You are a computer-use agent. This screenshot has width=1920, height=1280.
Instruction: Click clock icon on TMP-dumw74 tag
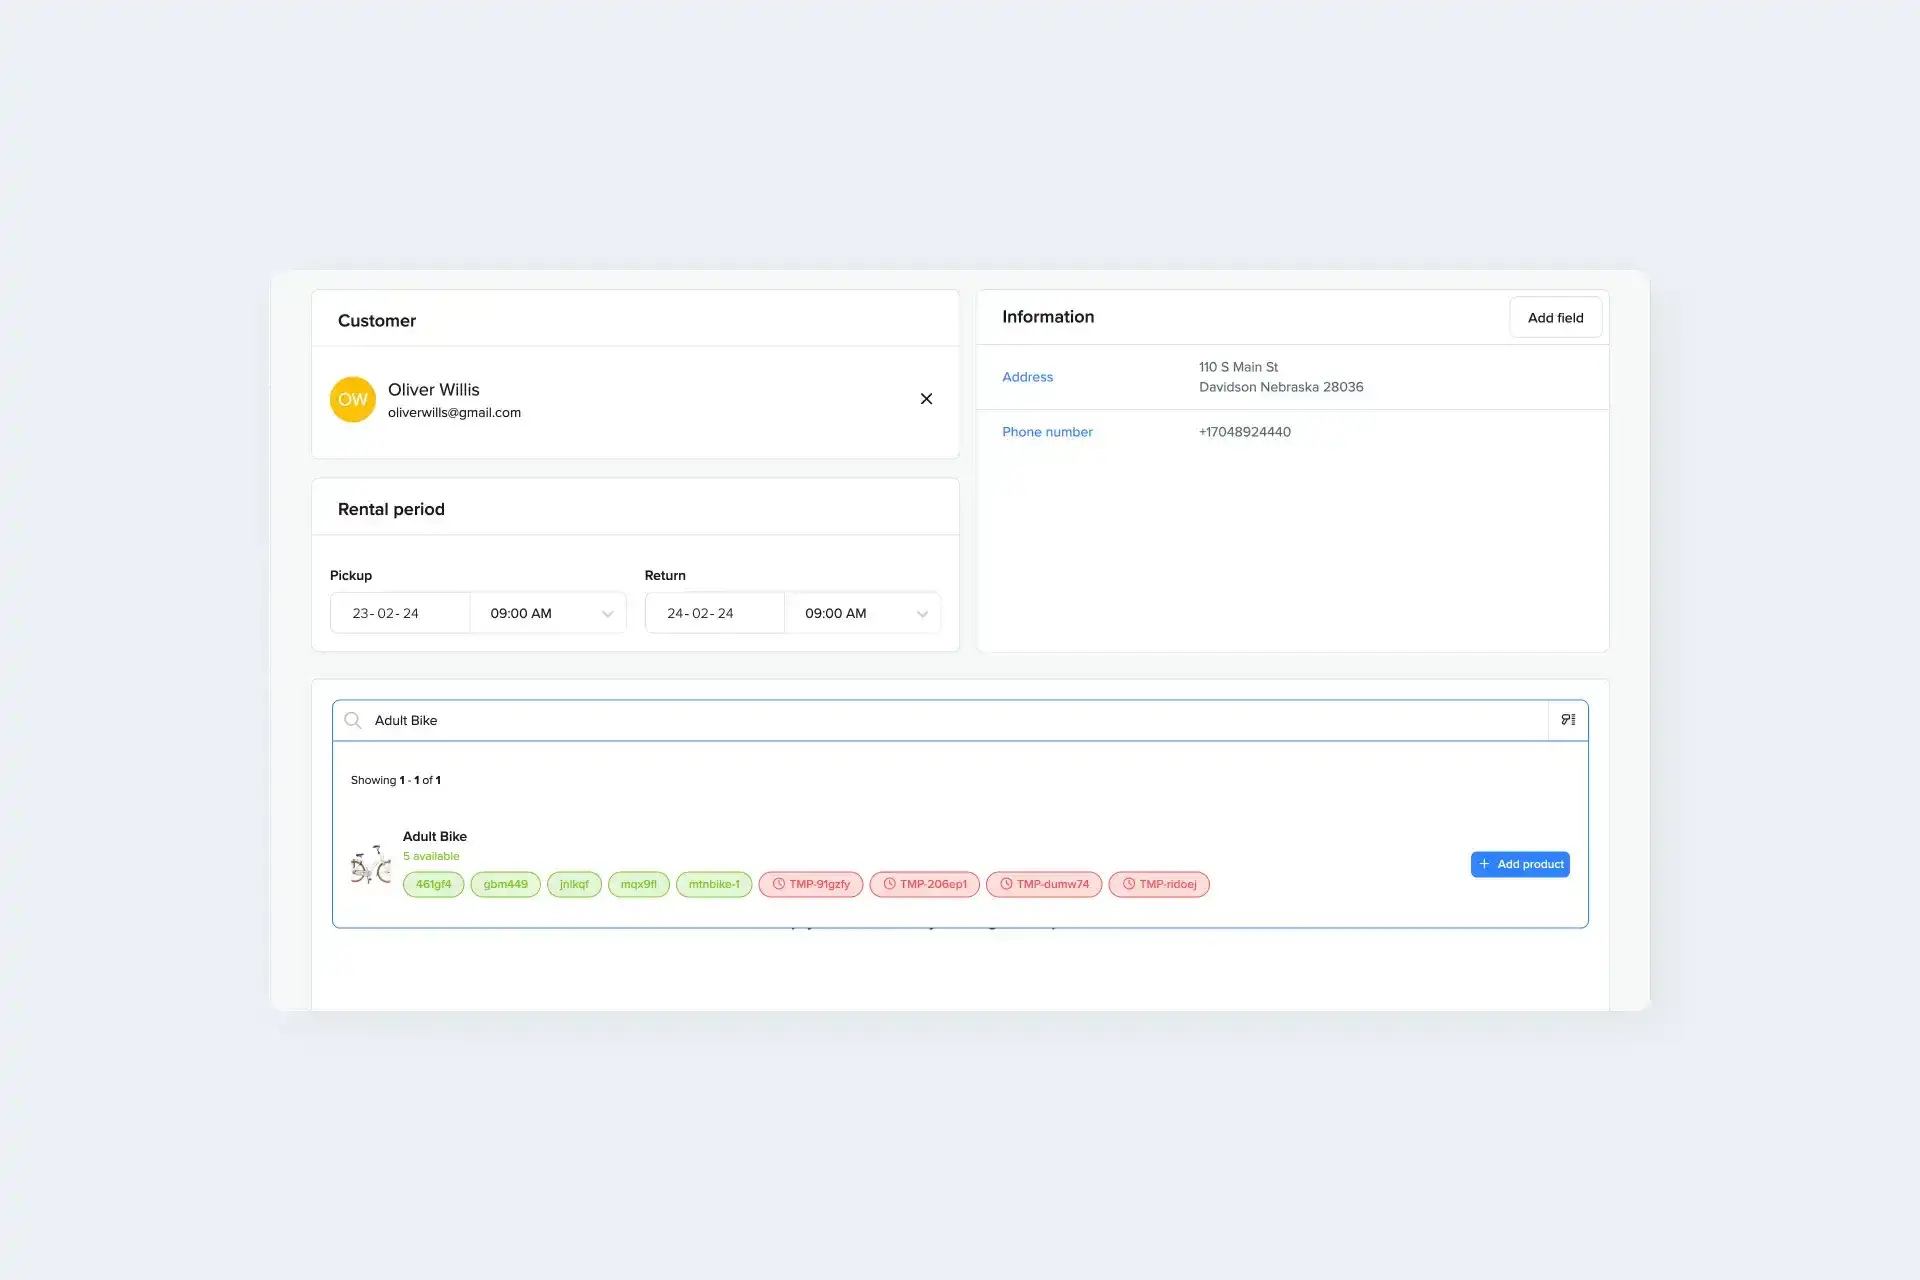(x=1006, y=884)
